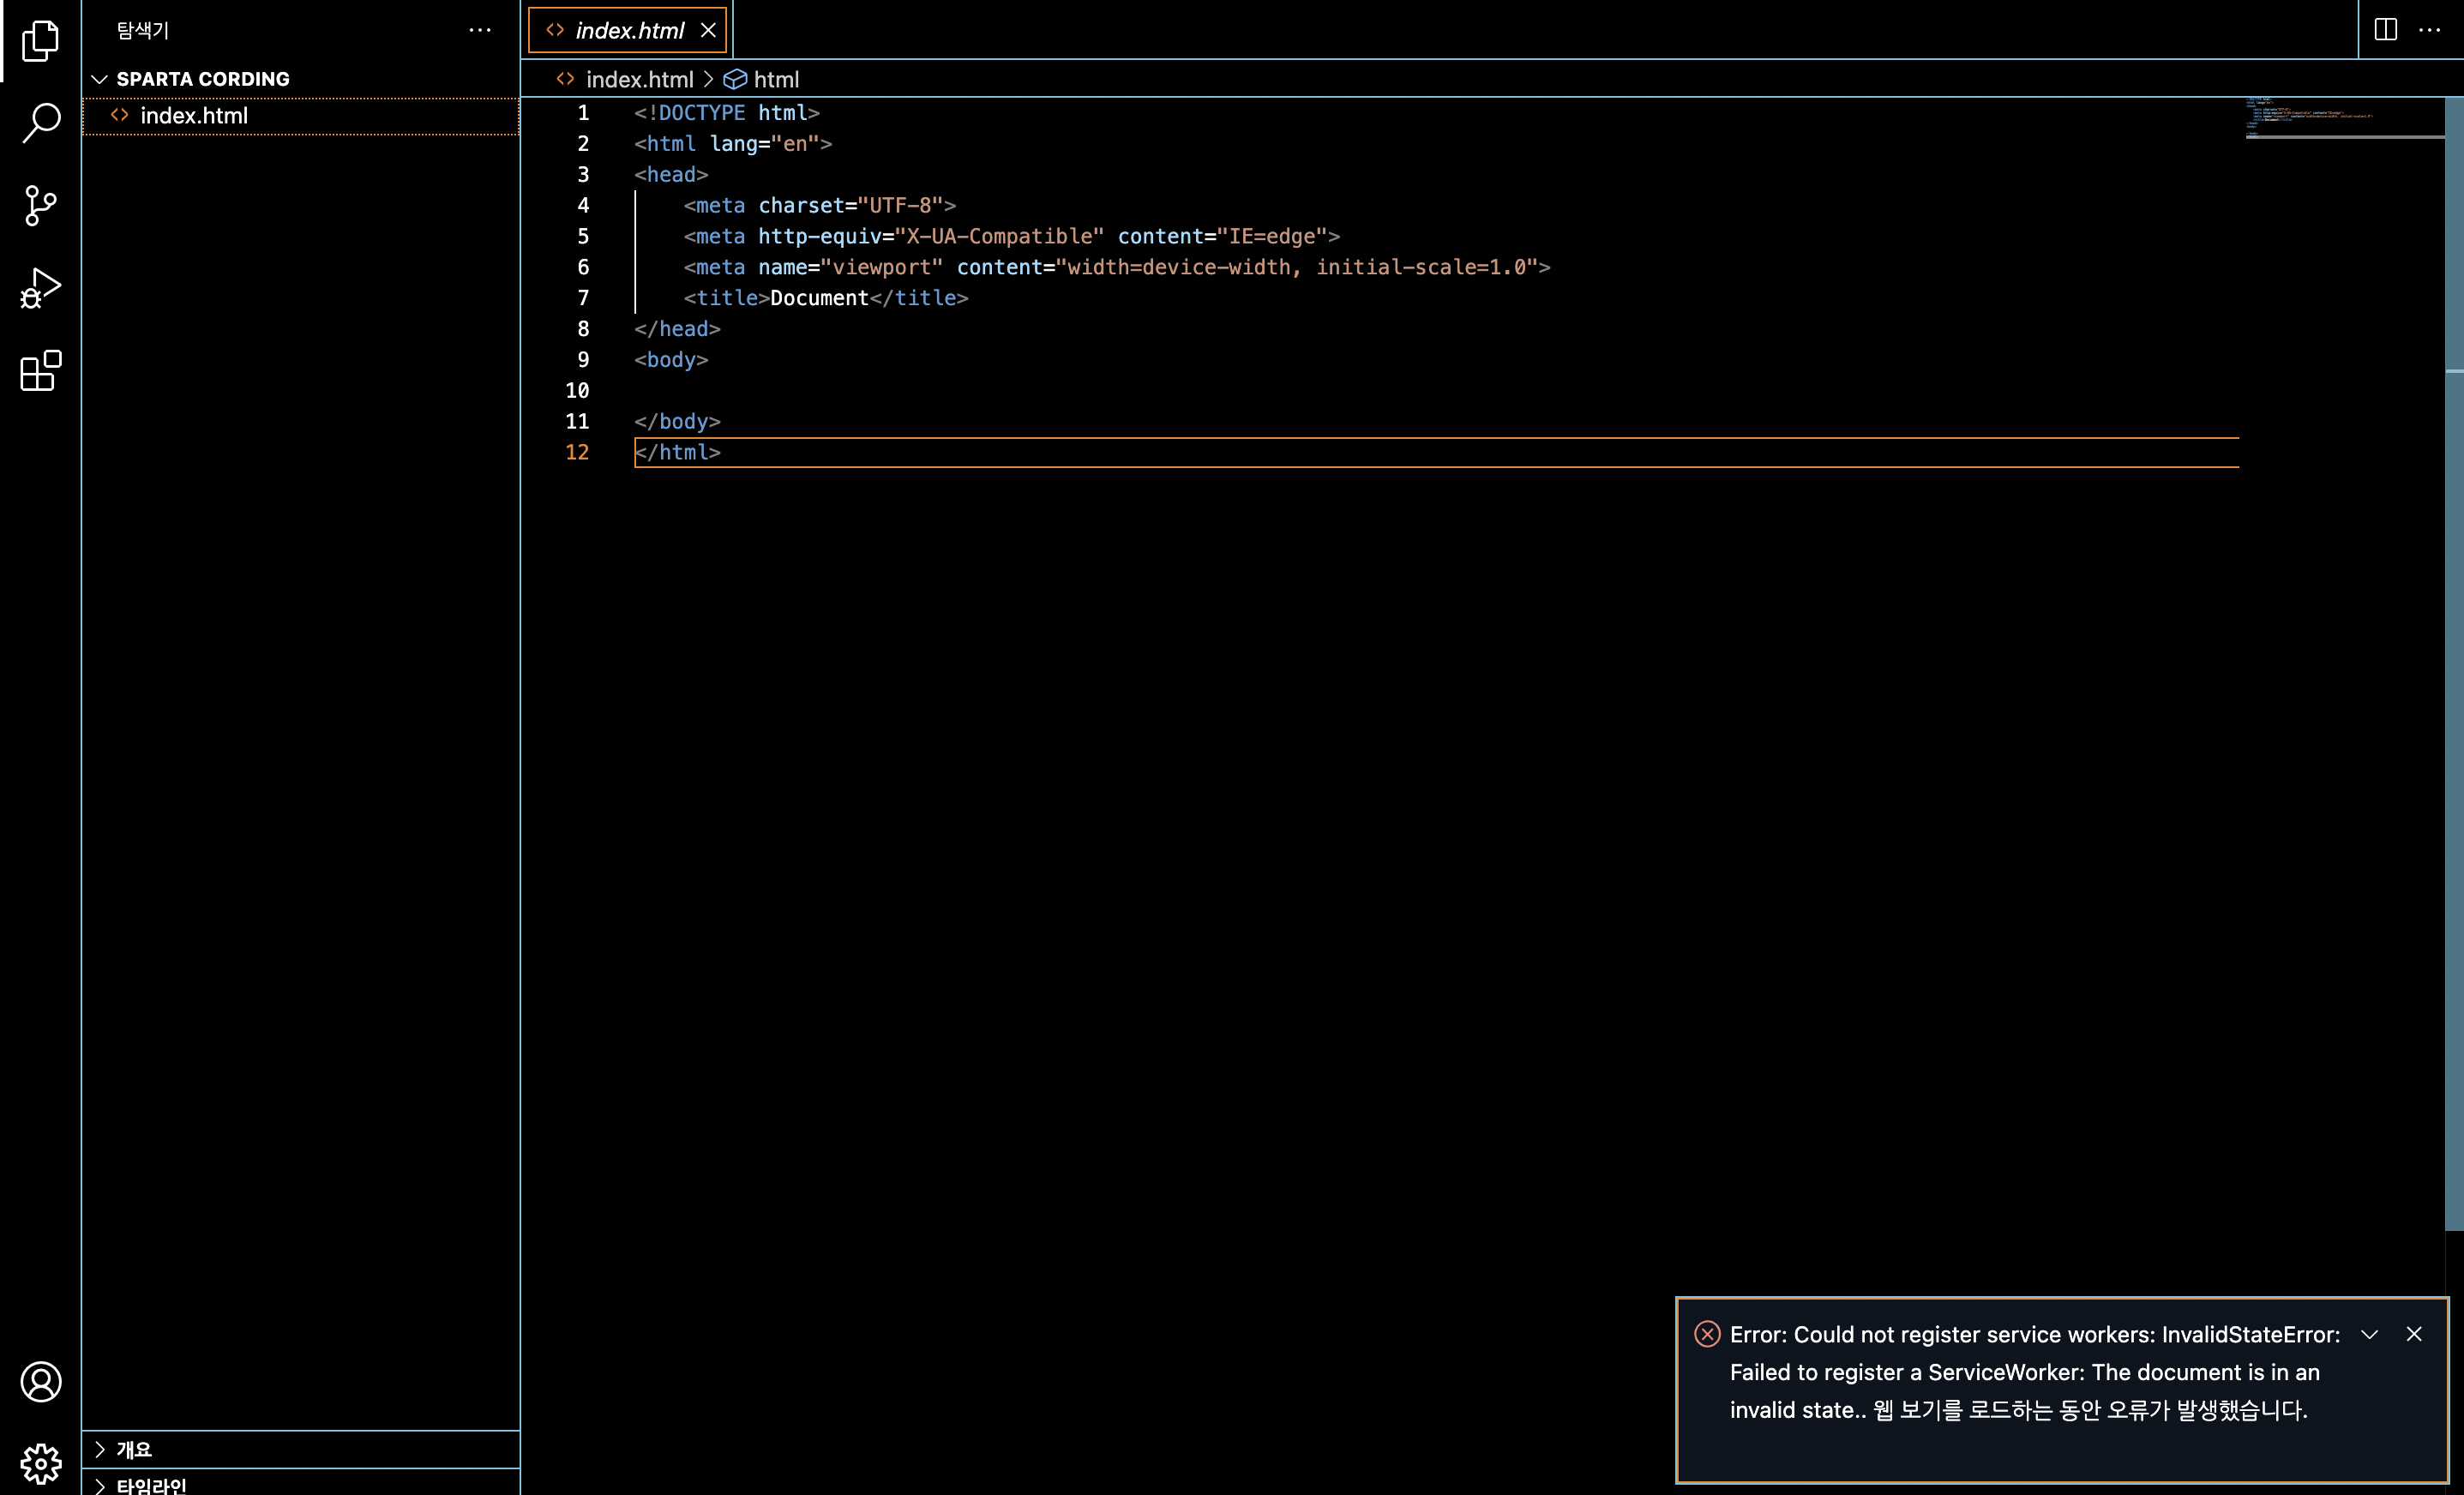Place cursor on empty line 10
The width and height of the screenshot is (2464, 1495).
tap(1436, 391)
